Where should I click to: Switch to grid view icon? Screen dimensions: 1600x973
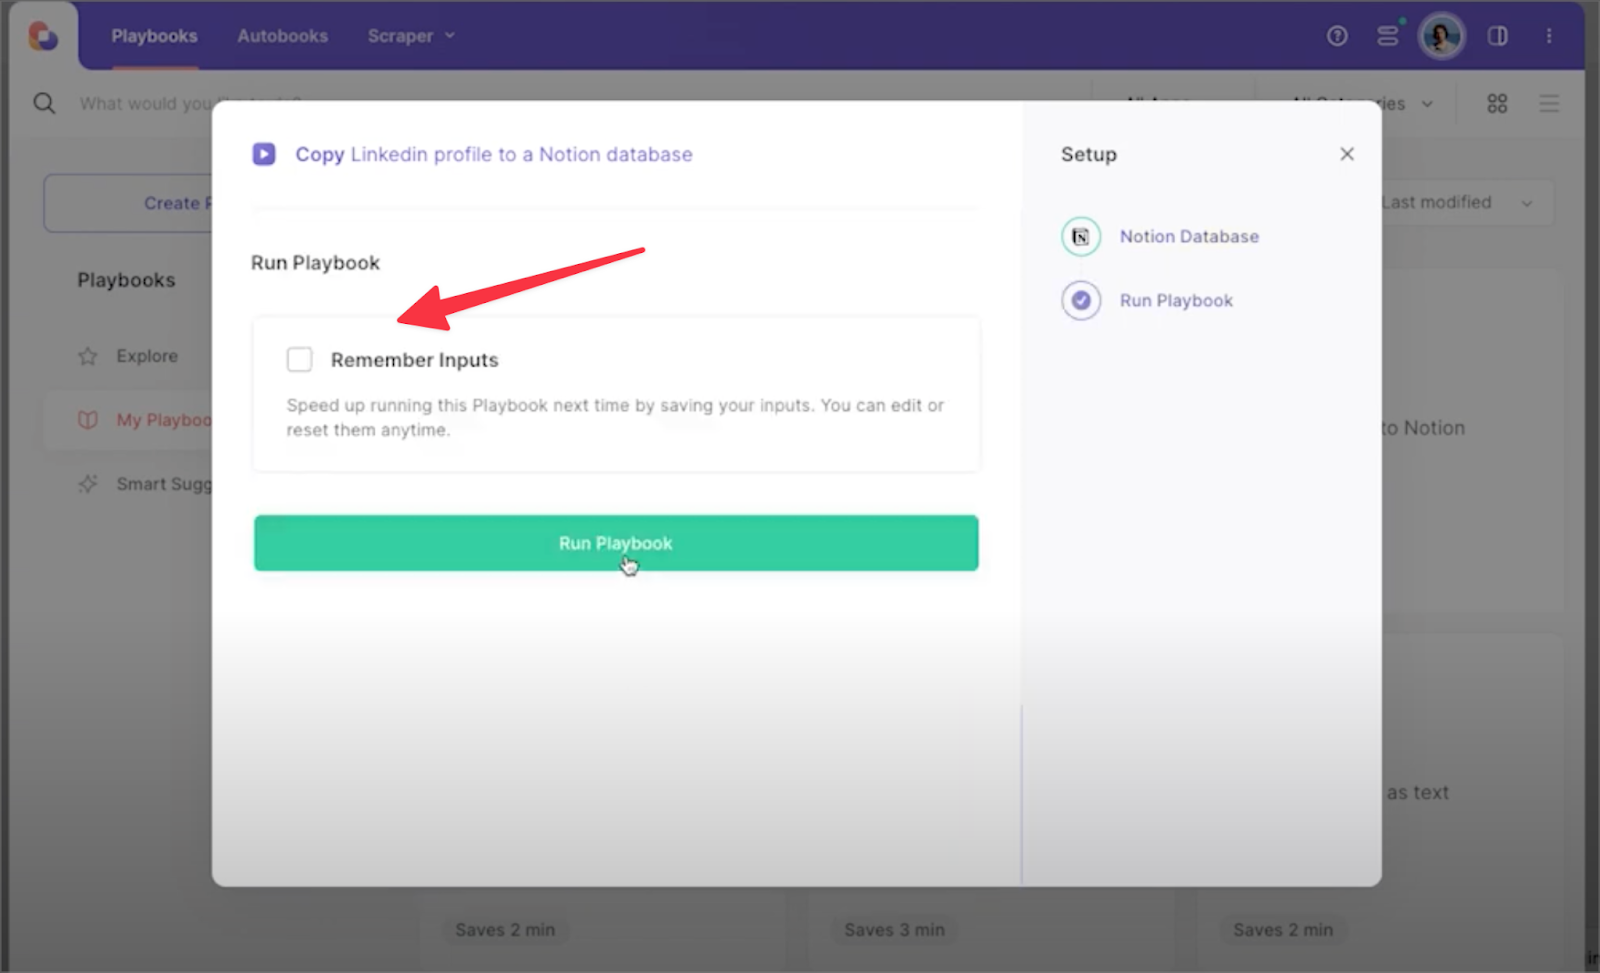(x=1497, y=103)
